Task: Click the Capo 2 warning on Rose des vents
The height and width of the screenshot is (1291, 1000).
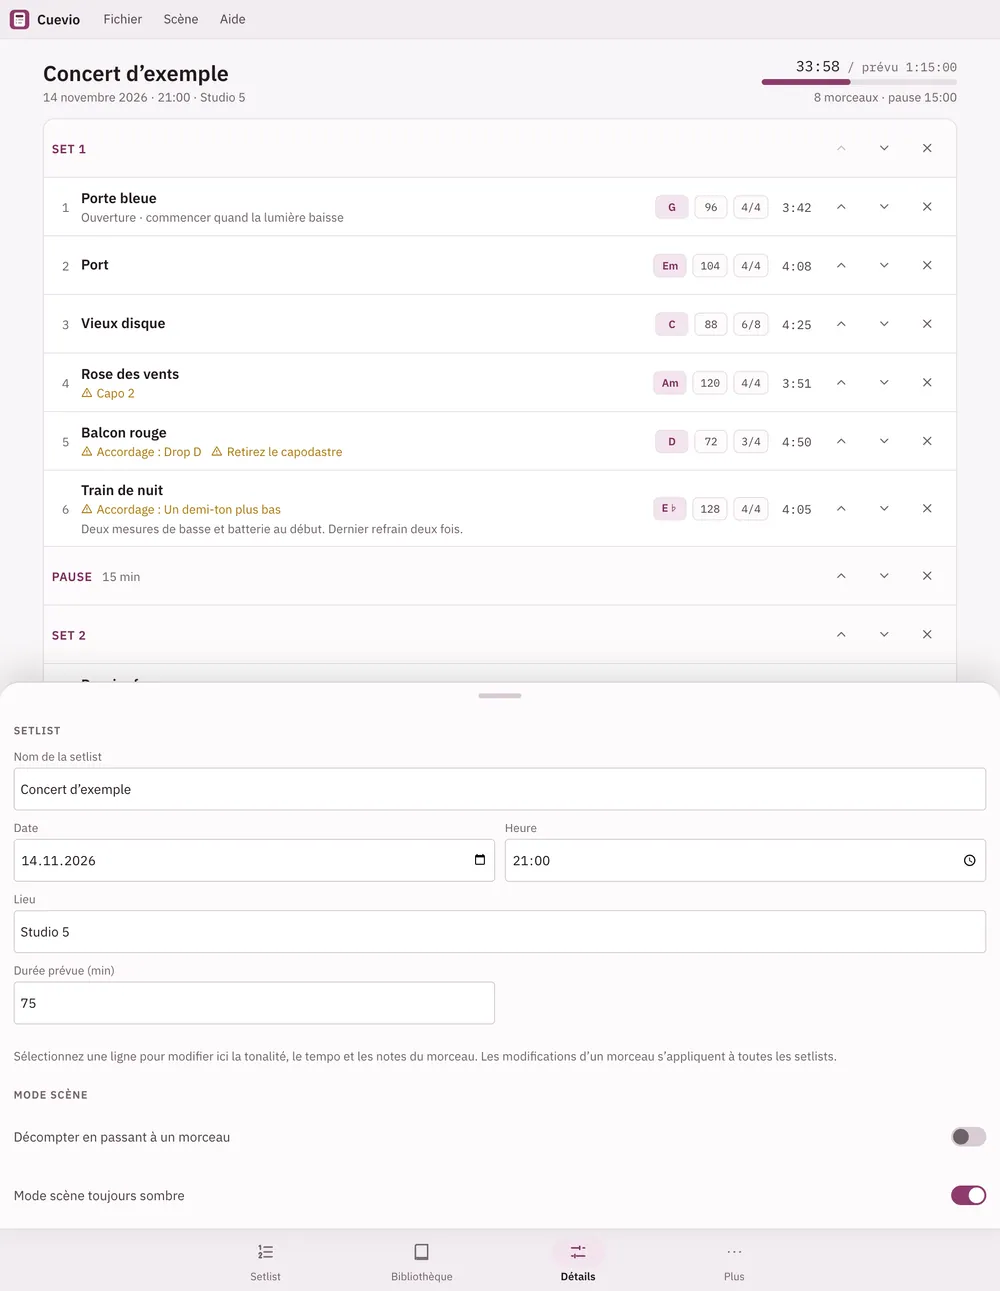Action: click(x=108, y=393)
